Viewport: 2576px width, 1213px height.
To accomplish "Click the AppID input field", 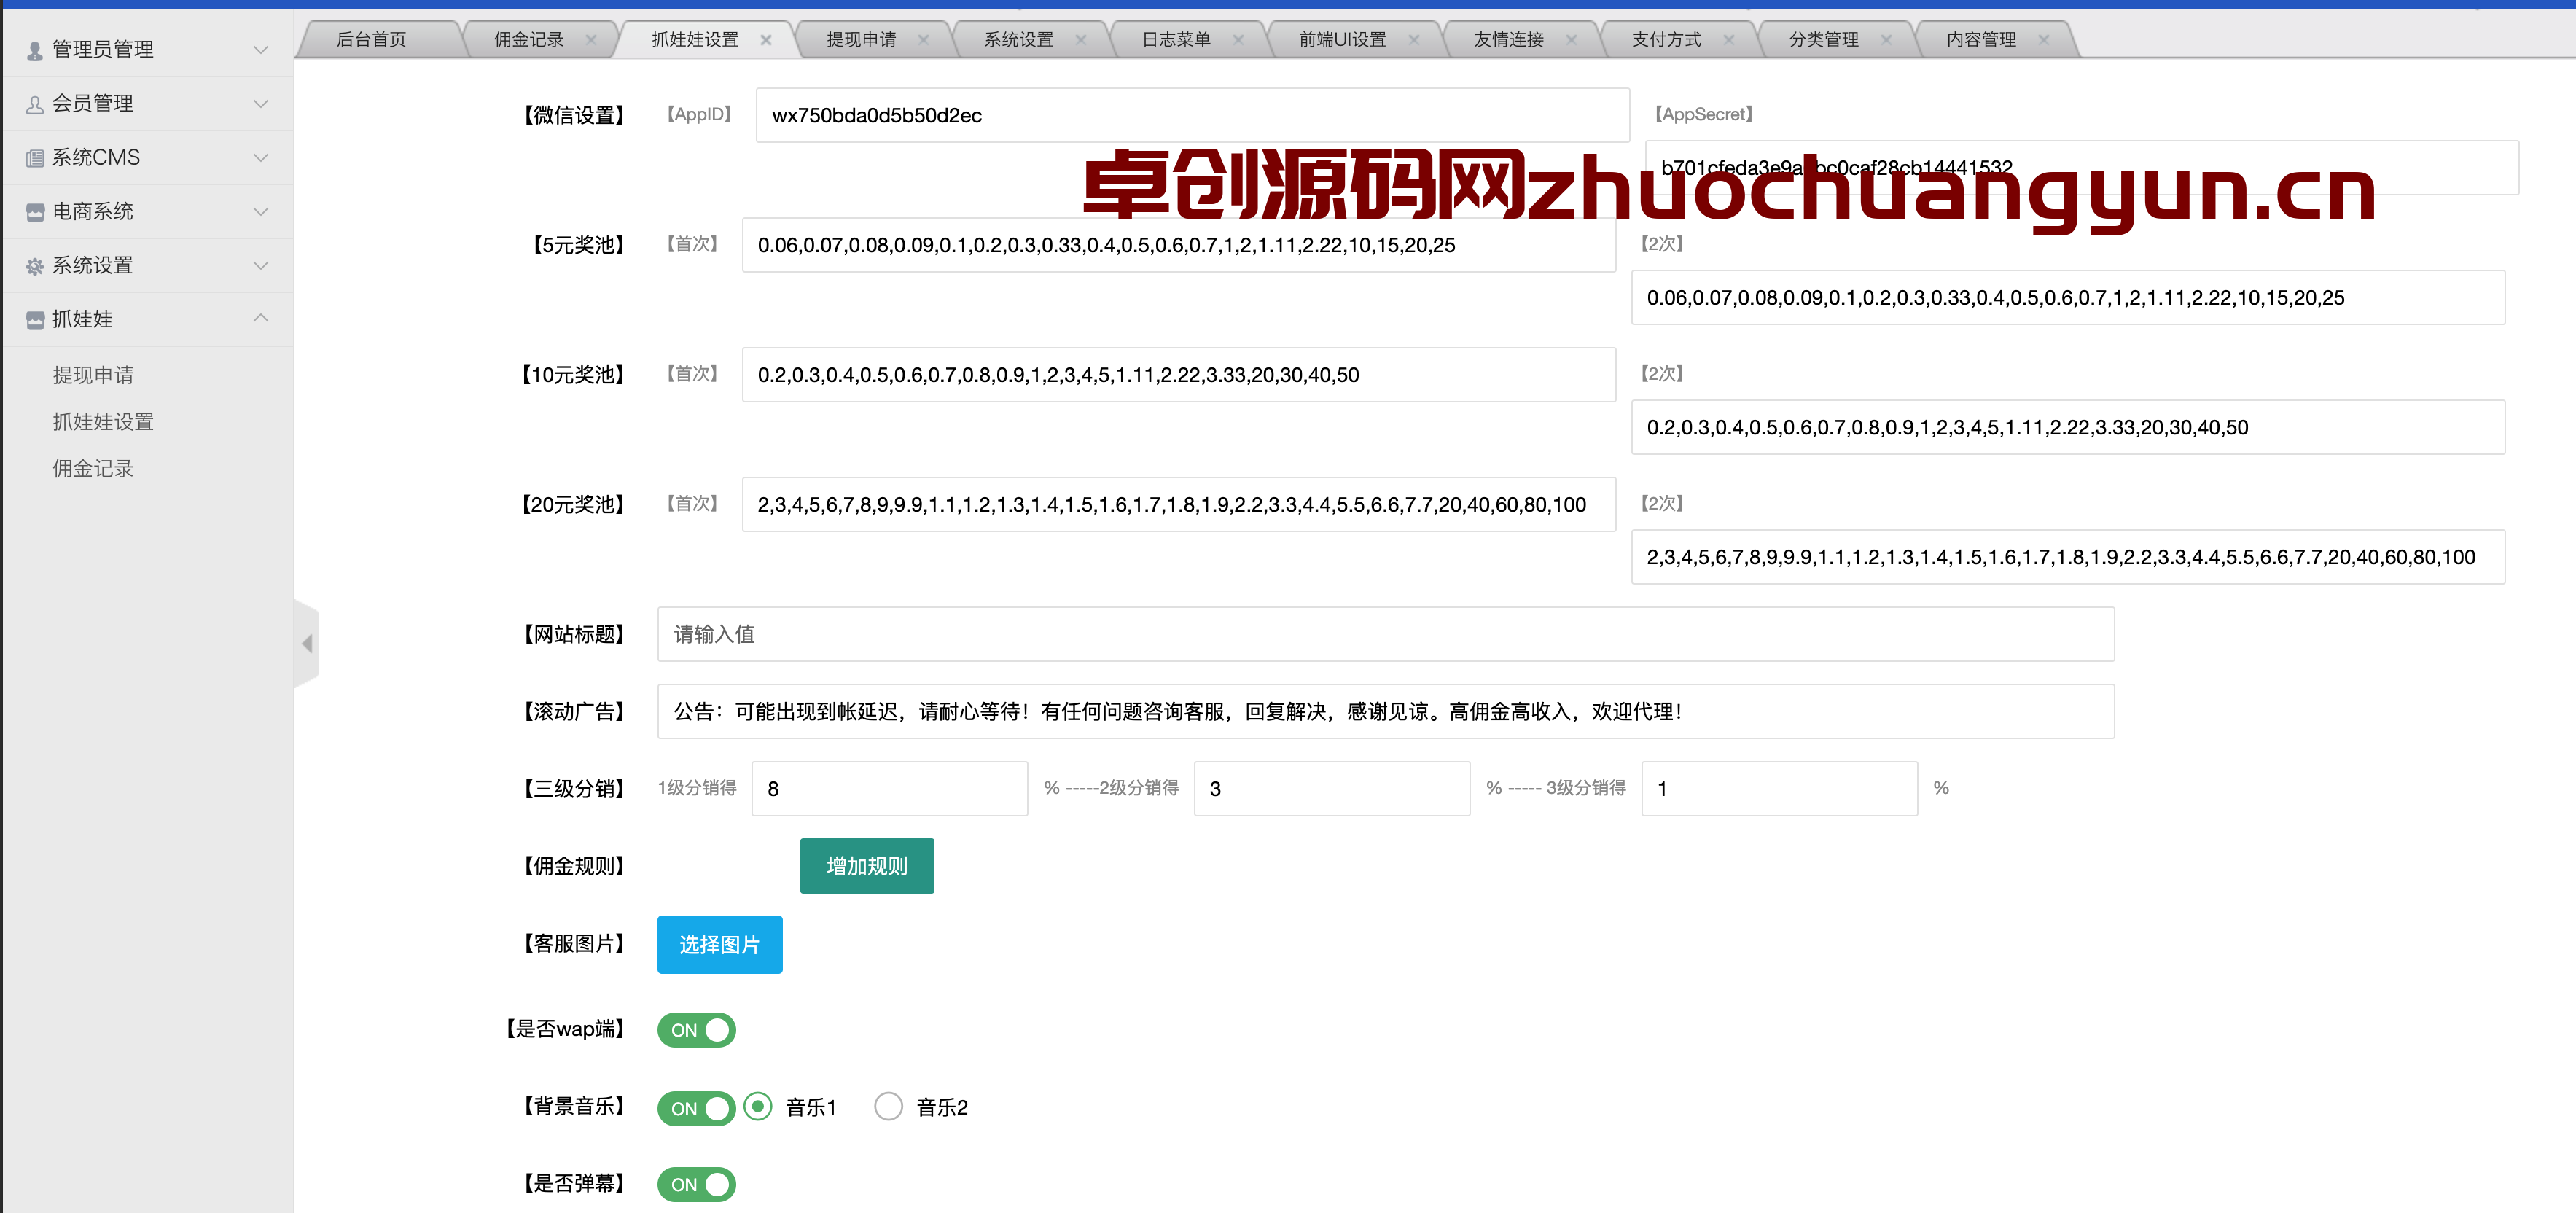I will 1193,116.
